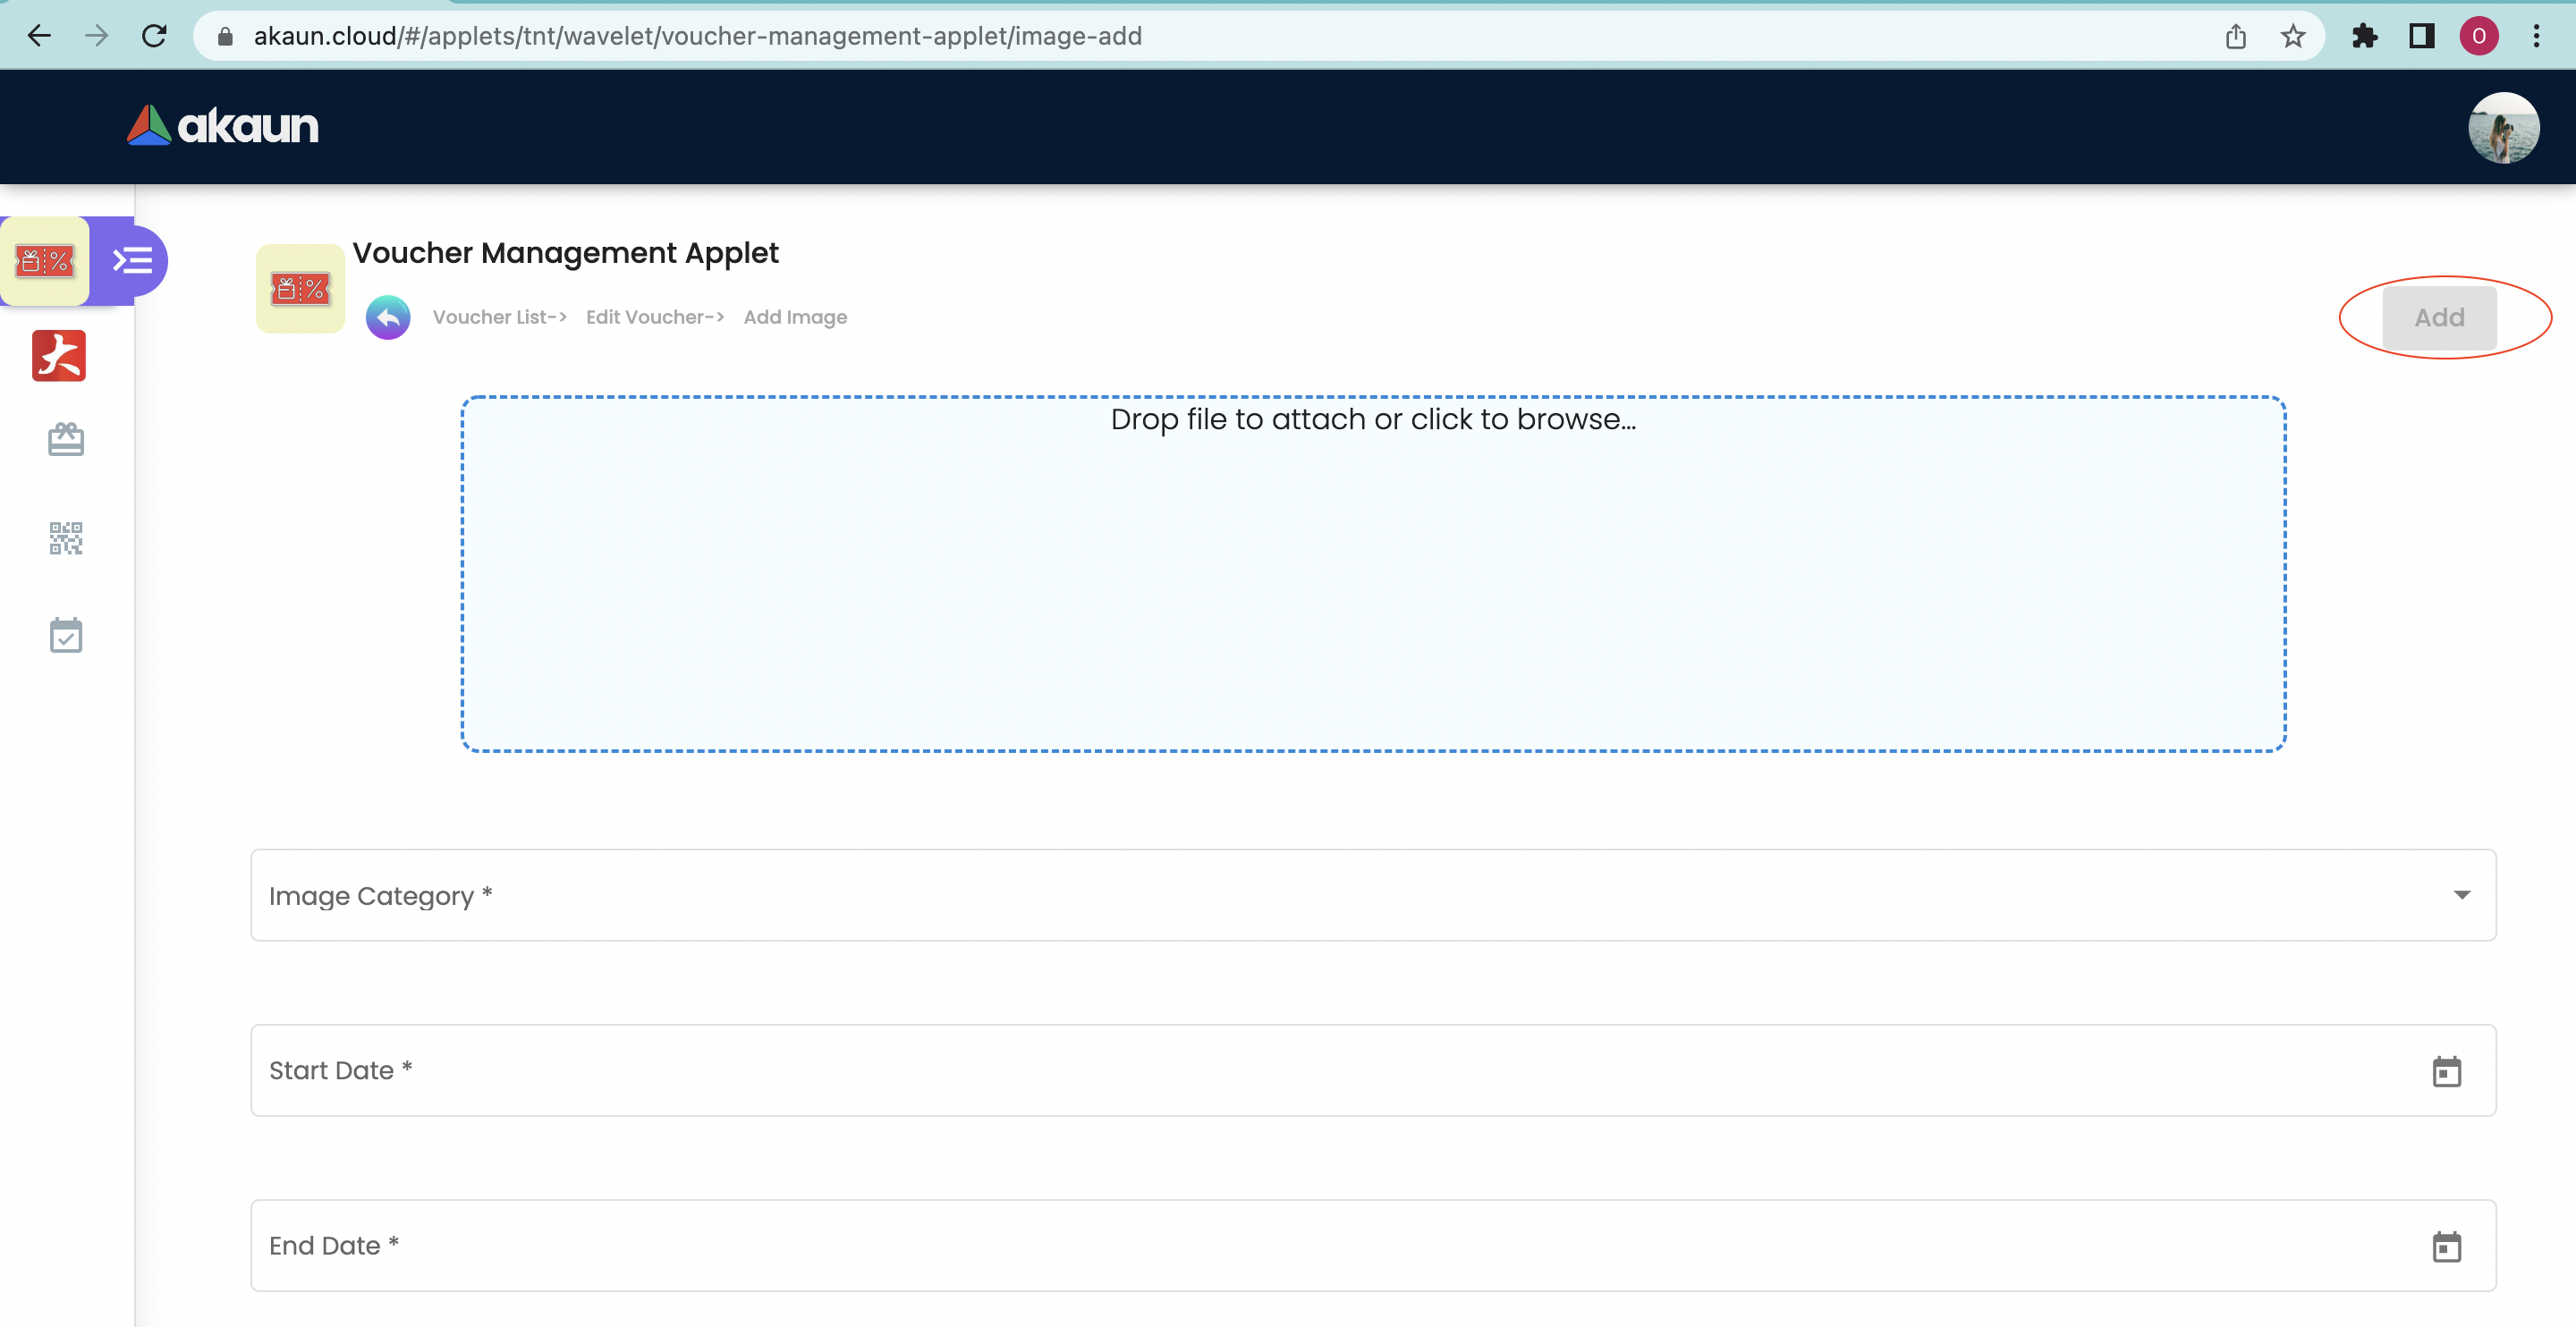Open the gift card sidebar icon
This screenshot has width=2576, height=1327.
[66, 440]
